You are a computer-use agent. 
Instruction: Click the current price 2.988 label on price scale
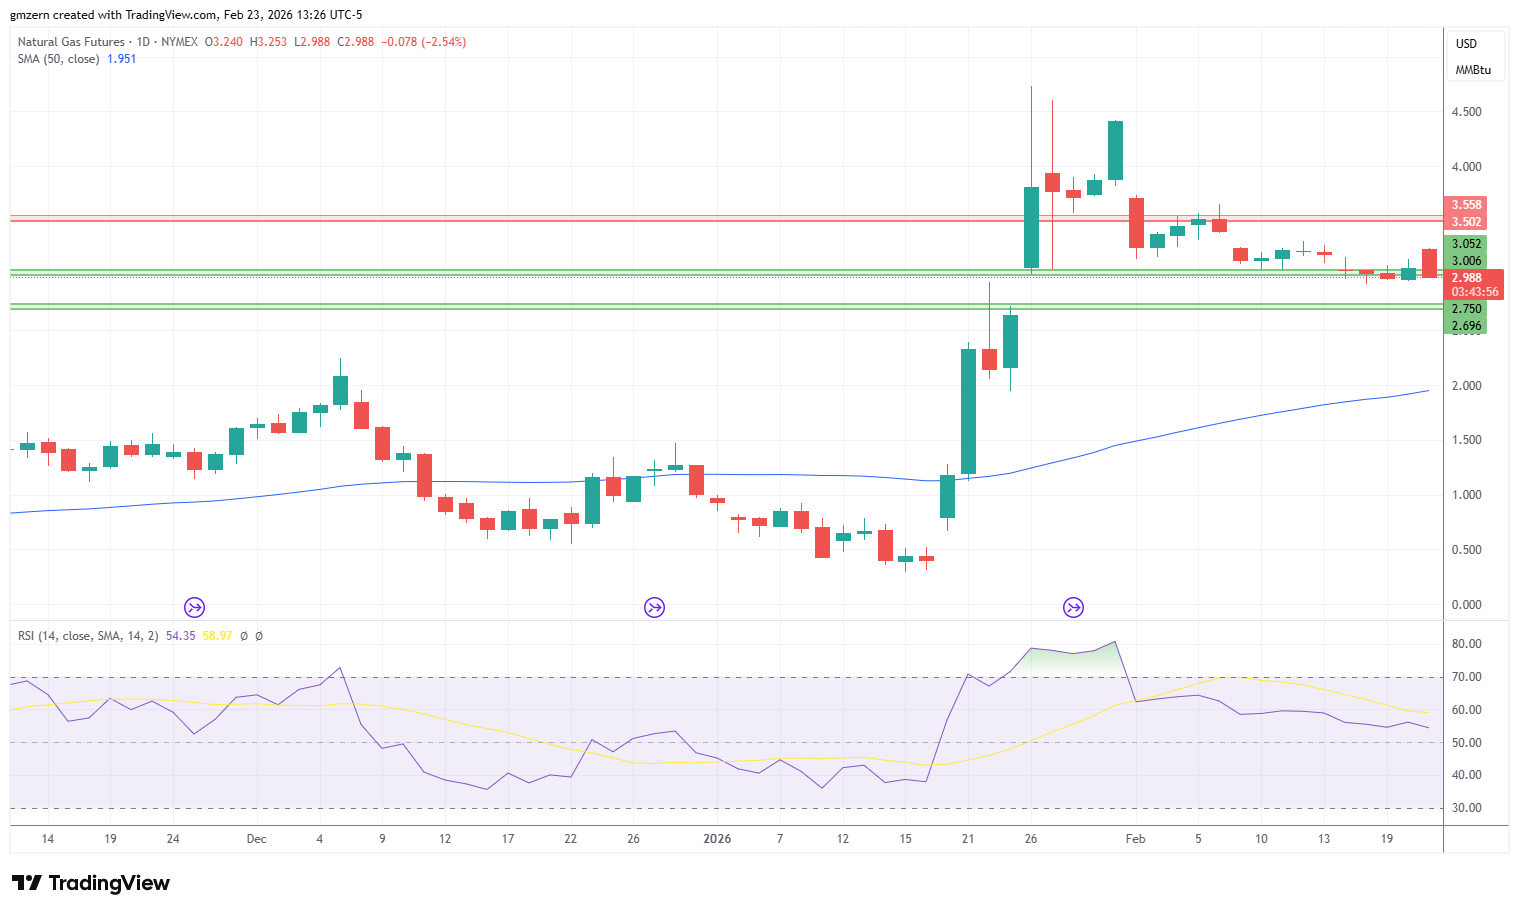coord(1466,278)
